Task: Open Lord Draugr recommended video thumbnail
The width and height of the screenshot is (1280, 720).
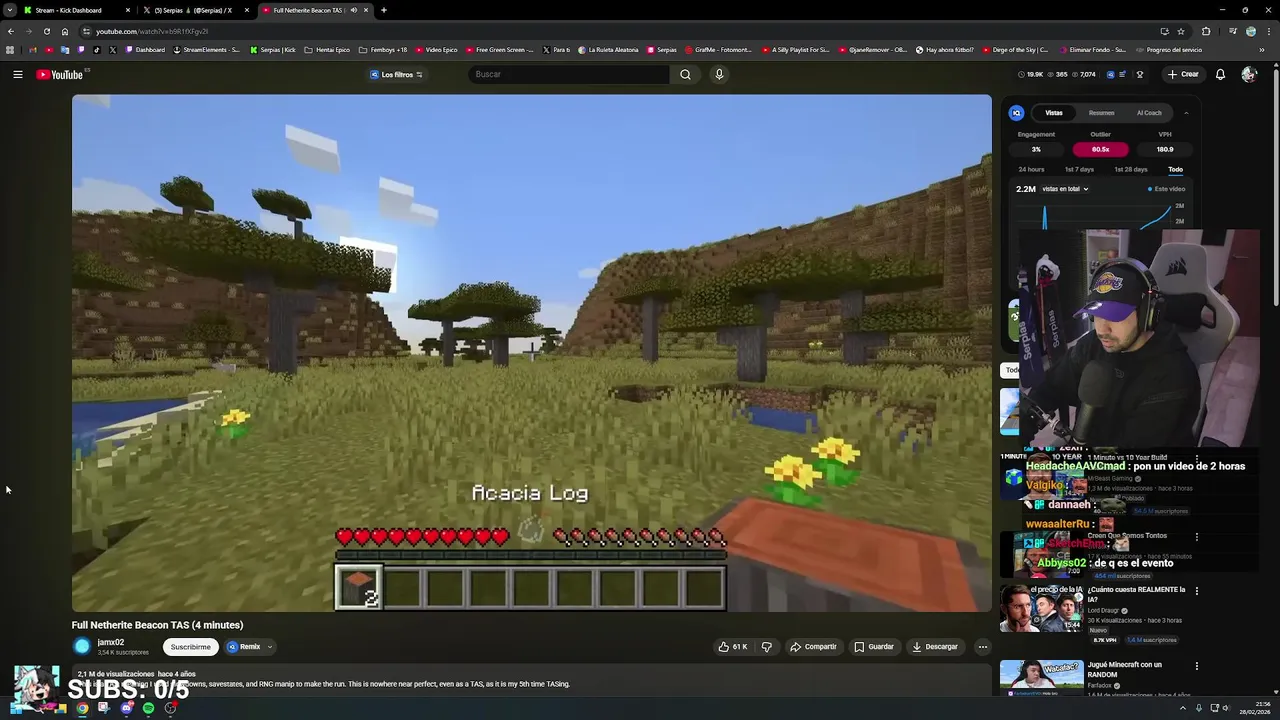Action: (x=1041, y=609)
